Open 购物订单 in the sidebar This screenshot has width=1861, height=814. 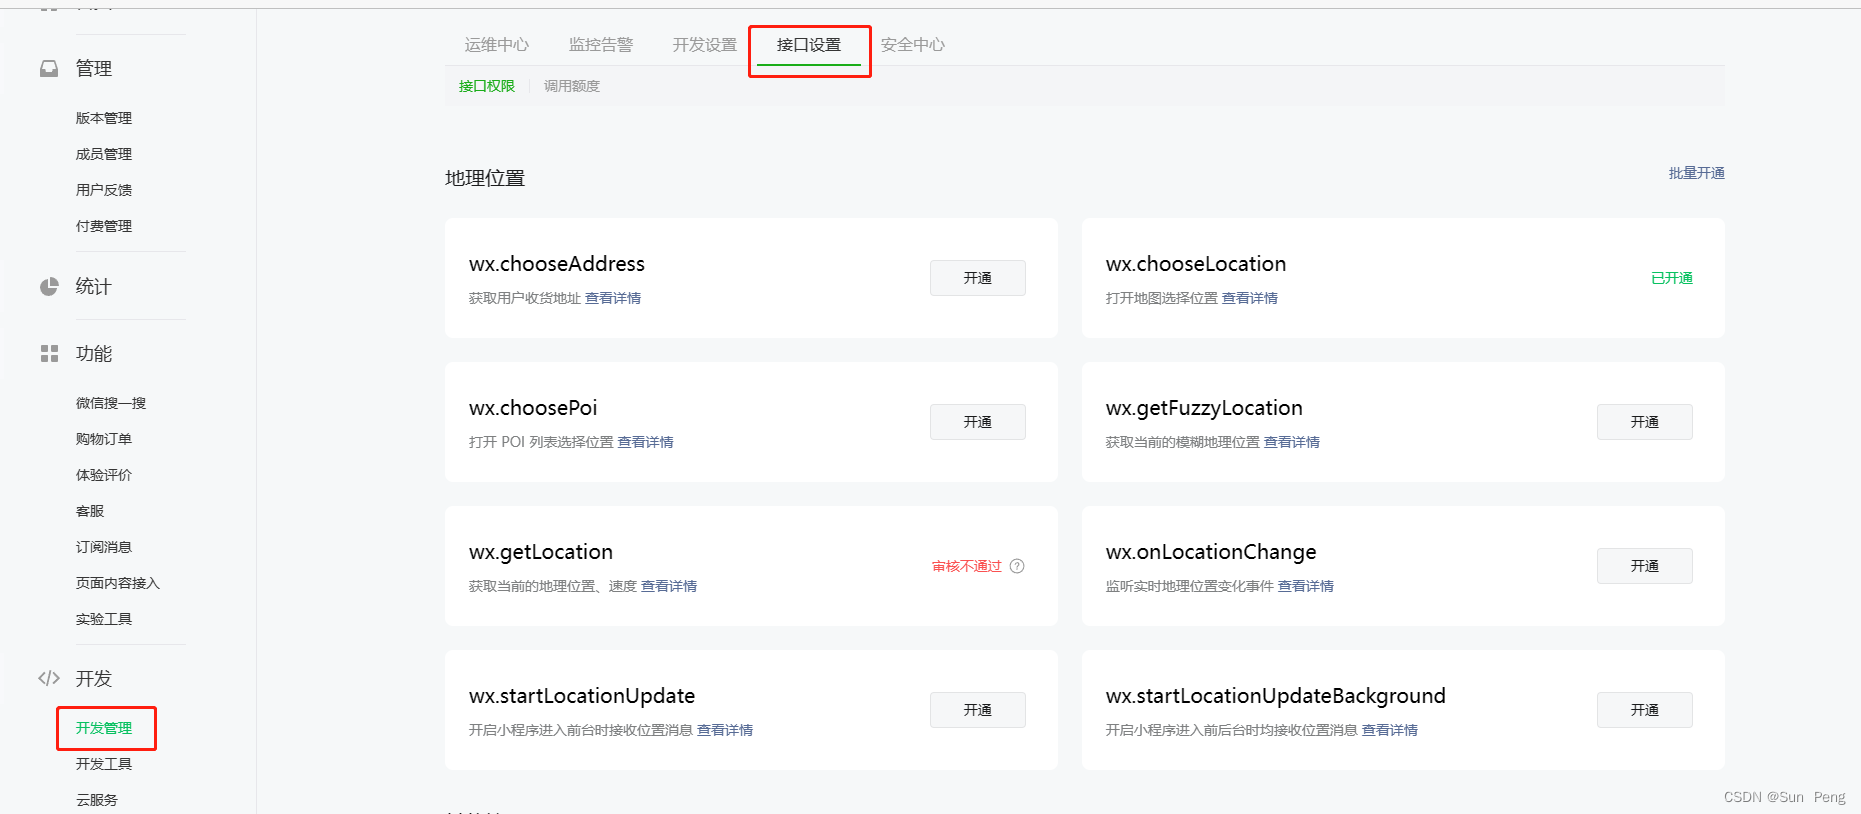pos(104,439)
